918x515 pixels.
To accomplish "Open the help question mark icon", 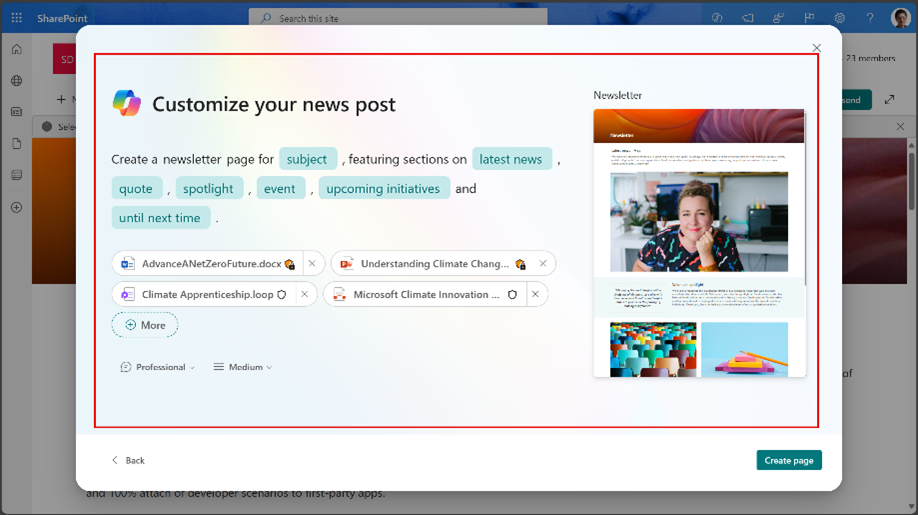I will (x=870, y=18).
